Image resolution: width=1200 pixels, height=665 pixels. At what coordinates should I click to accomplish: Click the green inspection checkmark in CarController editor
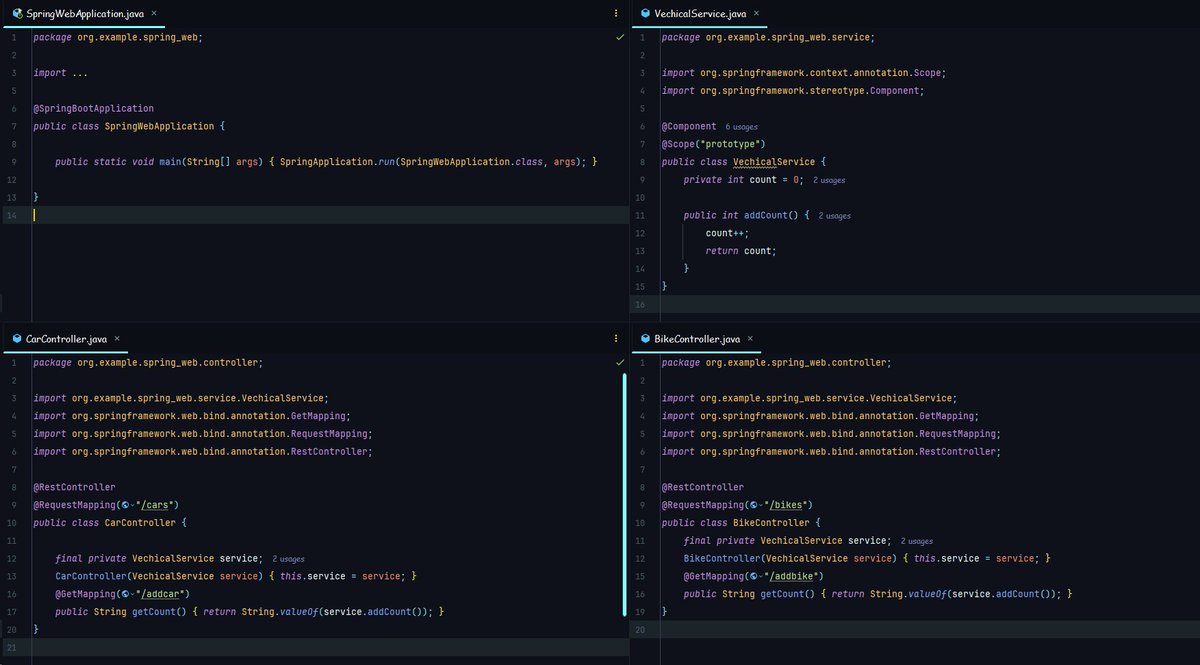620,362
